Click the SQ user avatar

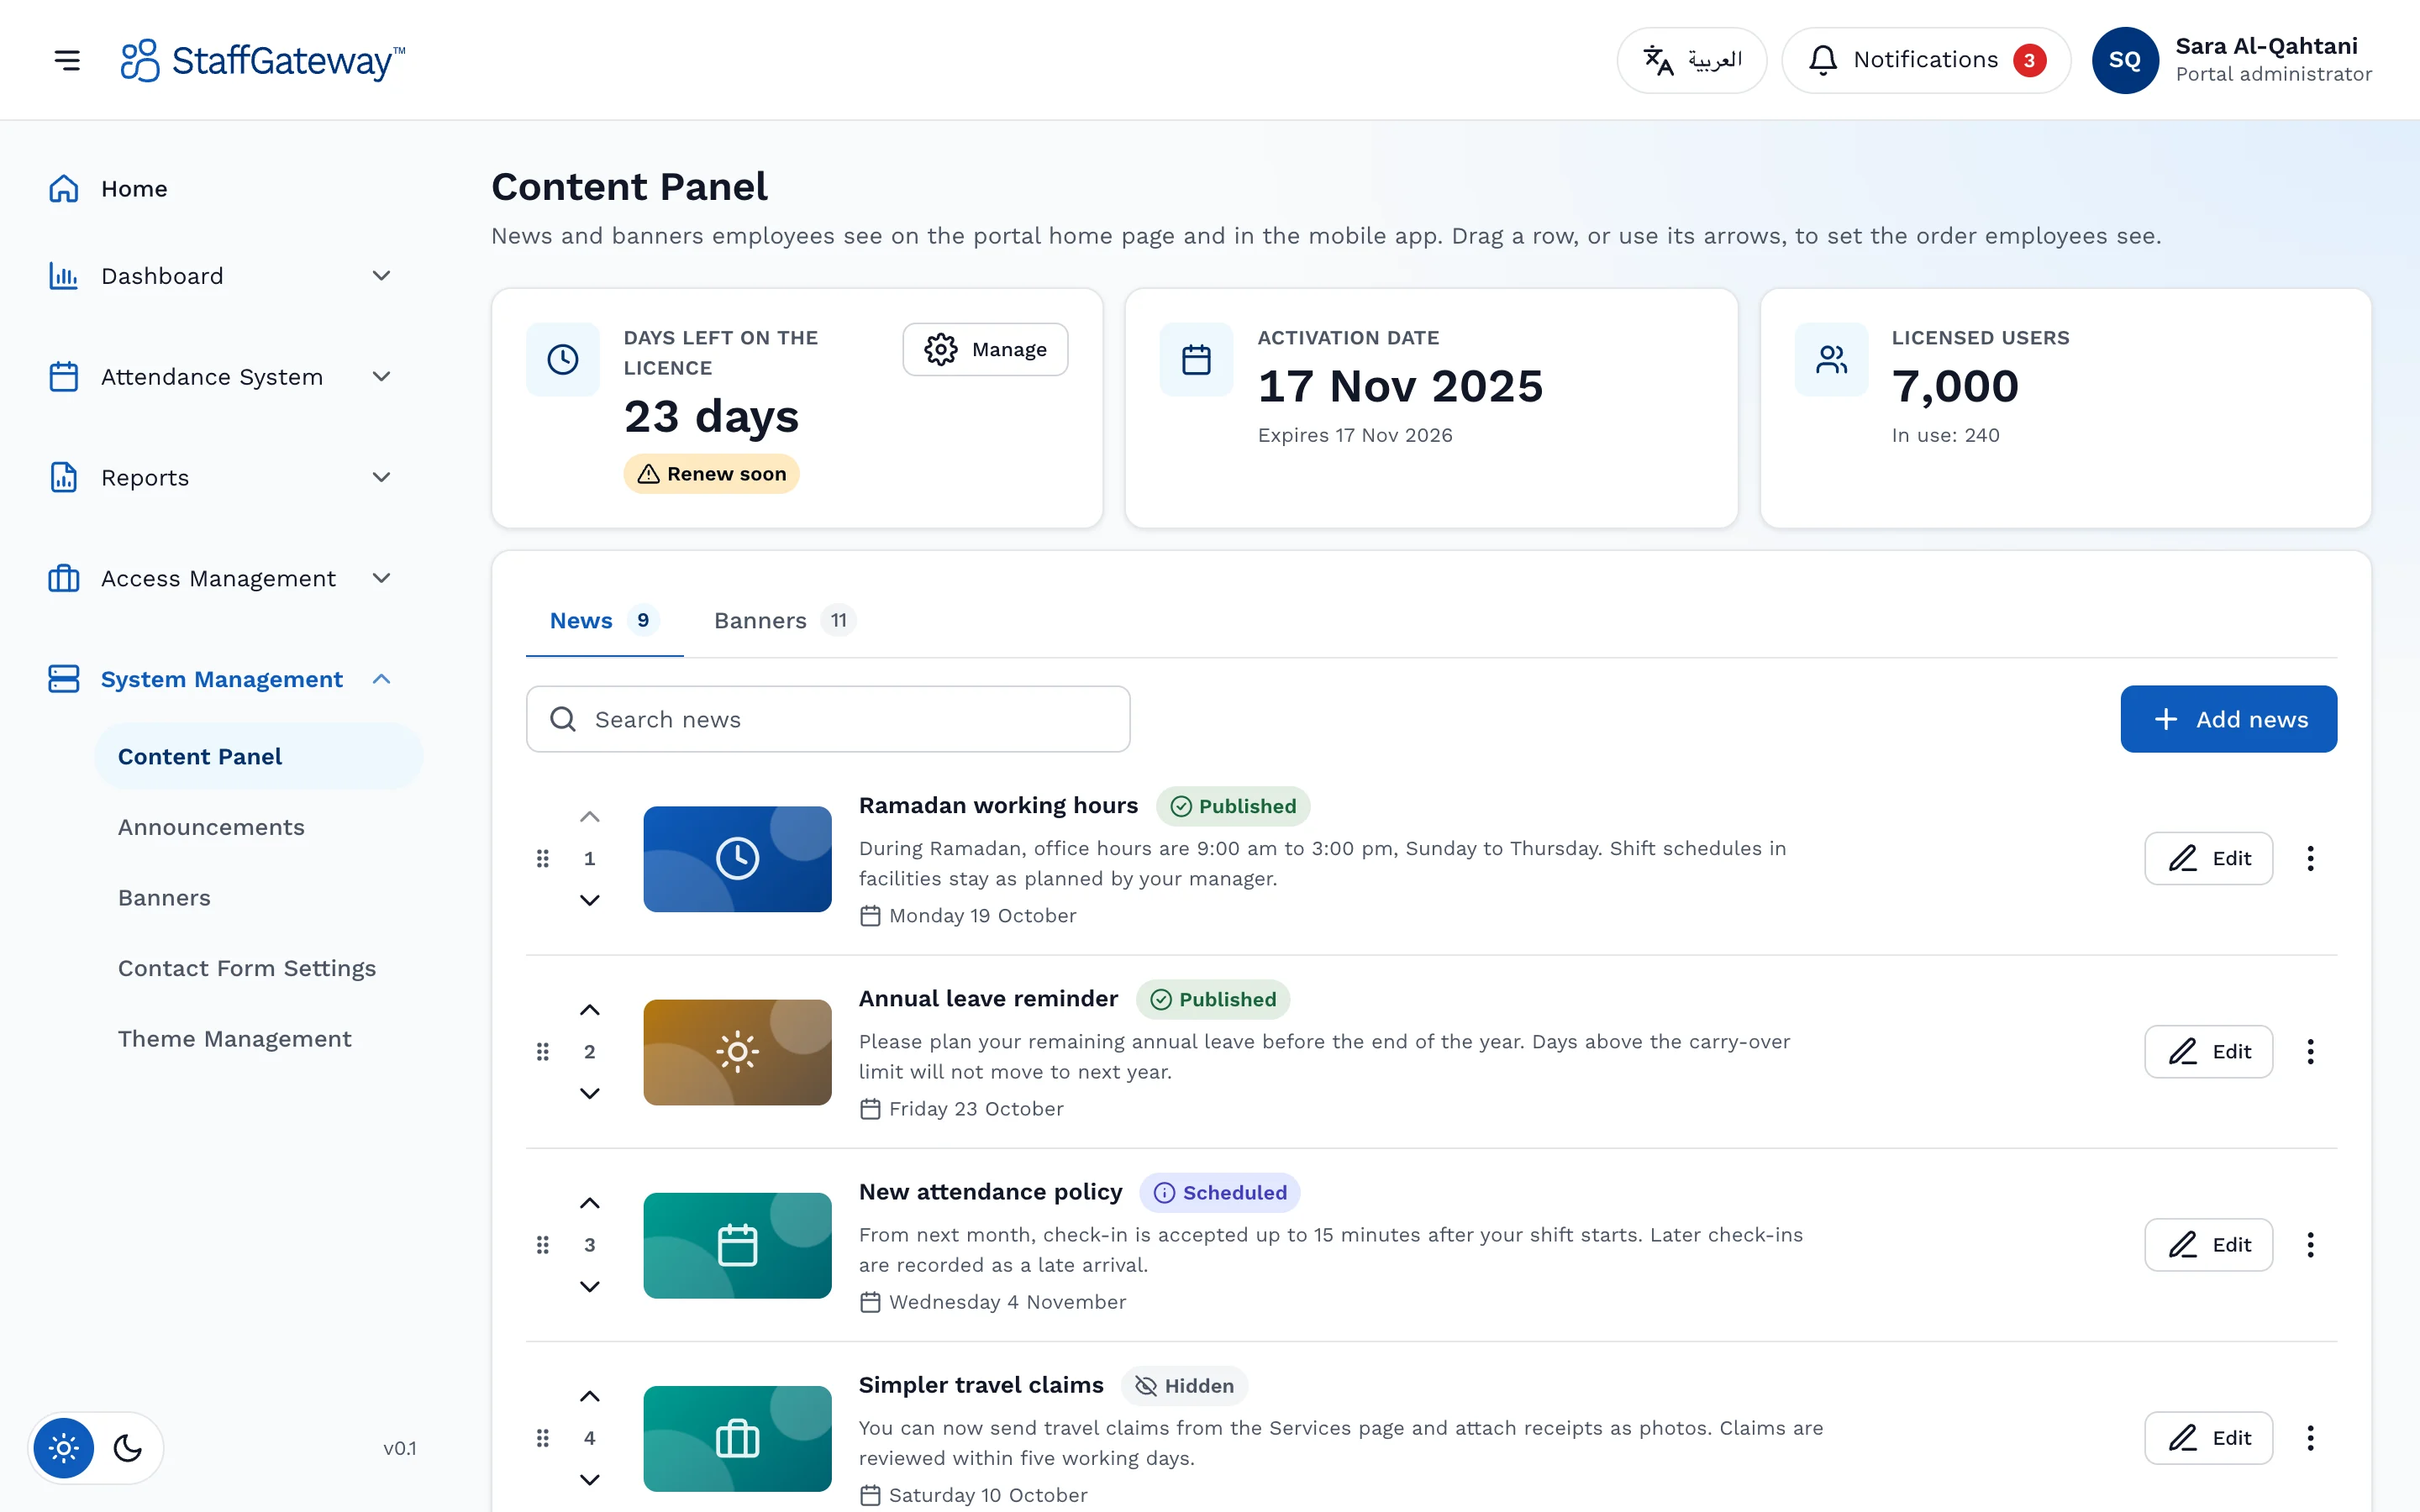(2124, 60)
